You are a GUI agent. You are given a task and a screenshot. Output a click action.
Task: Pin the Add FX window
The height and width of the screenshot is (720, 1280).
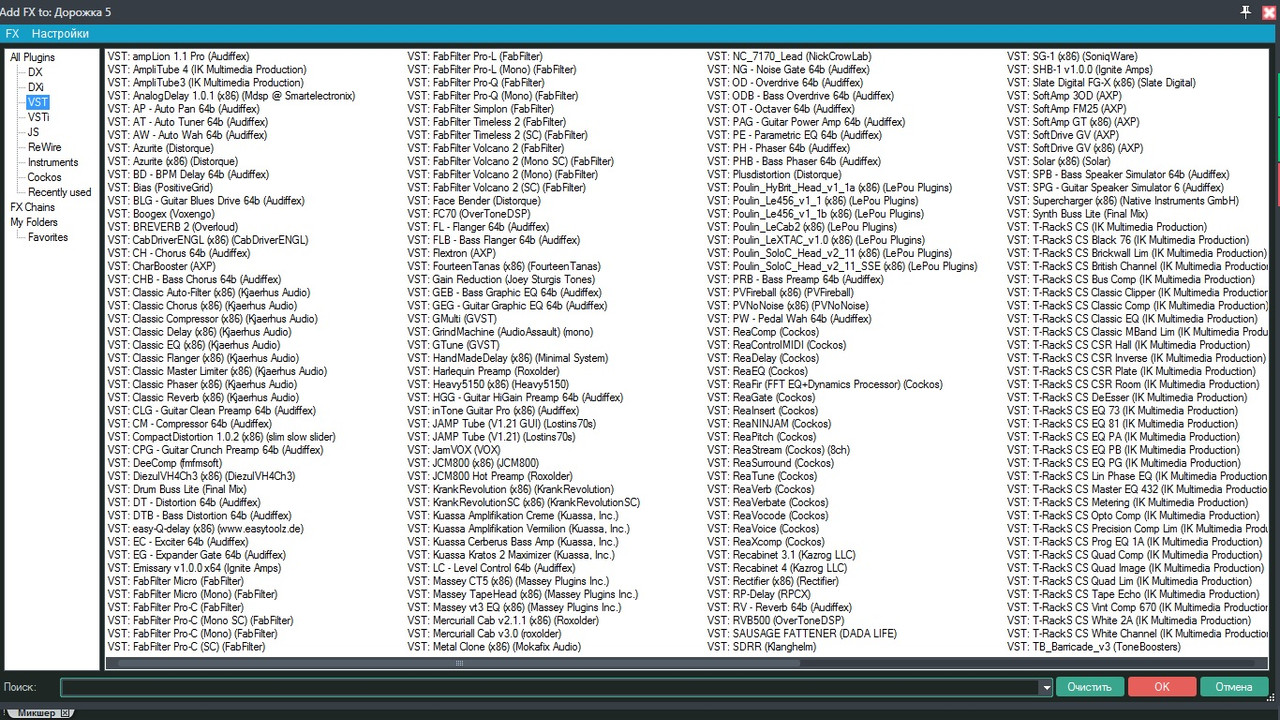(x=1245, y=11)
